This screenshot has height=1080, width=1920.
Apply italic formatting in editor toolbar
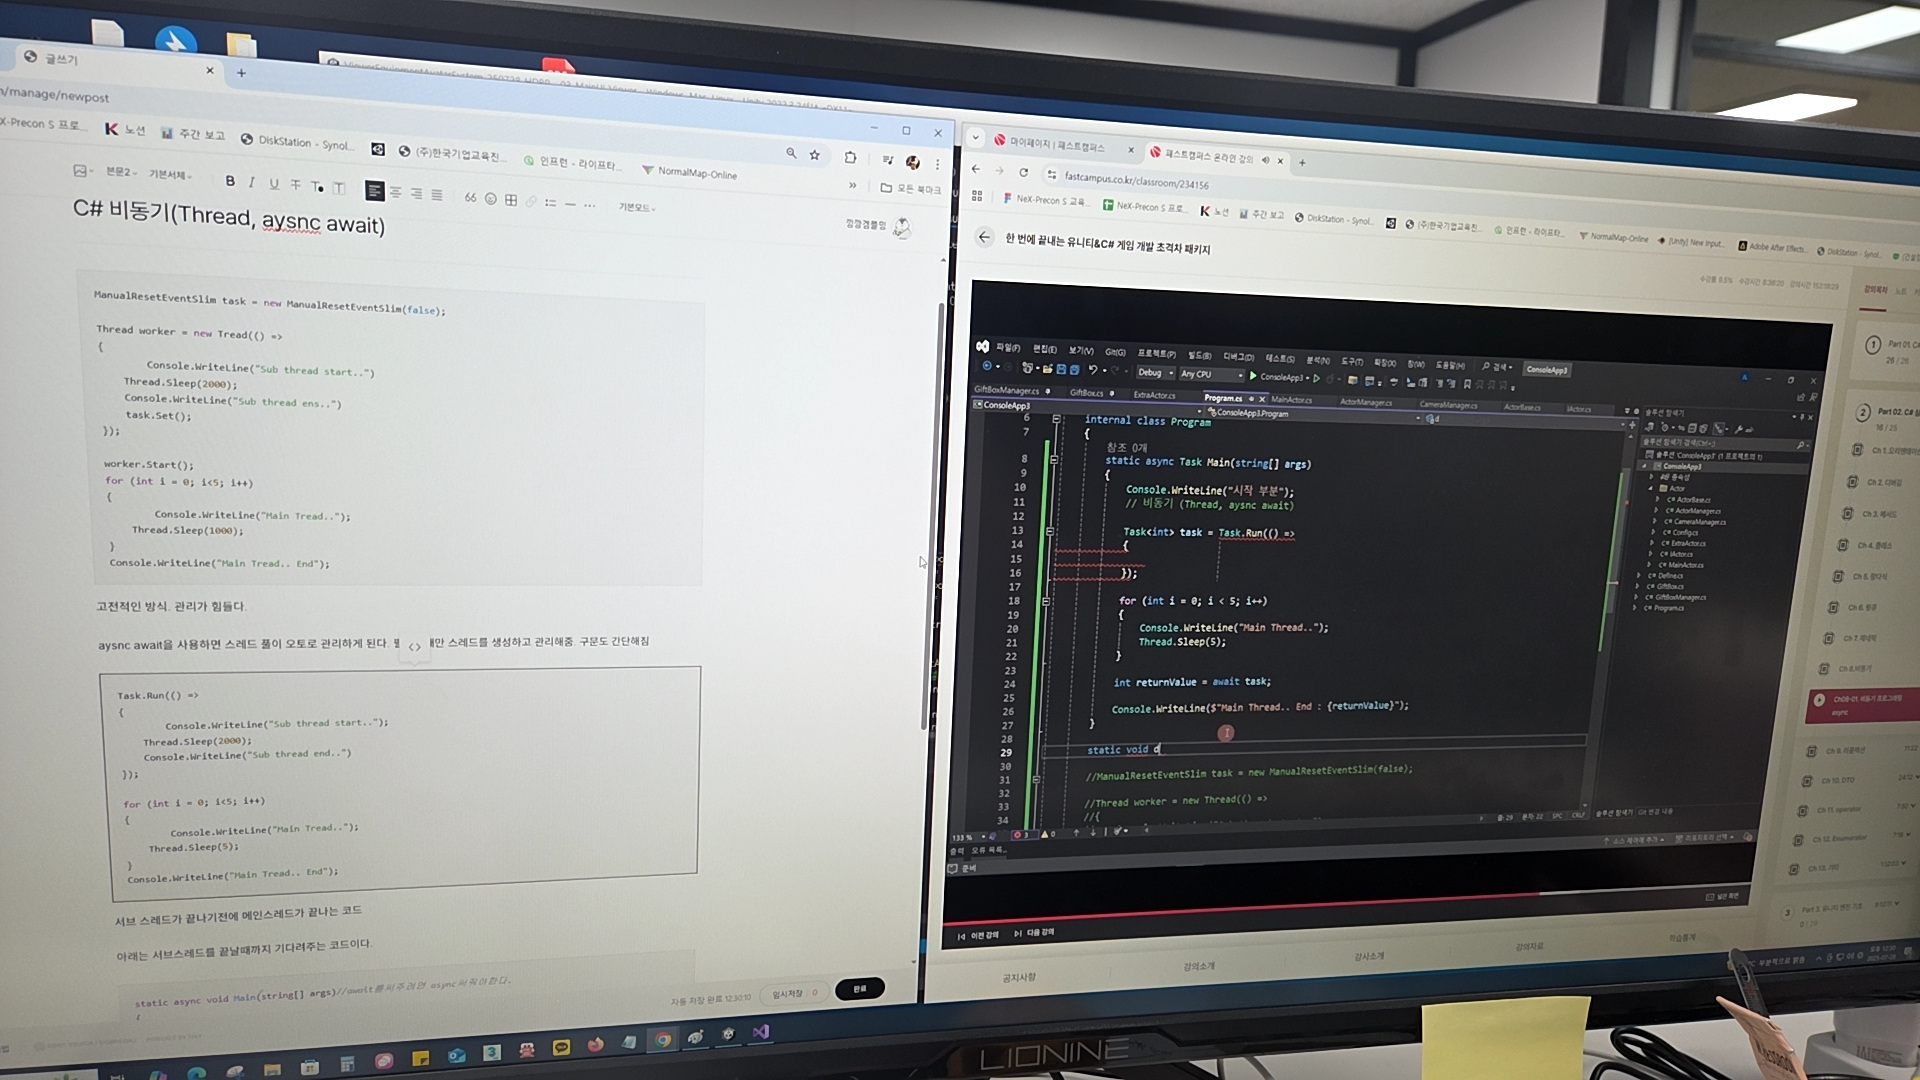pyautogui.click(x=251, y=183)
